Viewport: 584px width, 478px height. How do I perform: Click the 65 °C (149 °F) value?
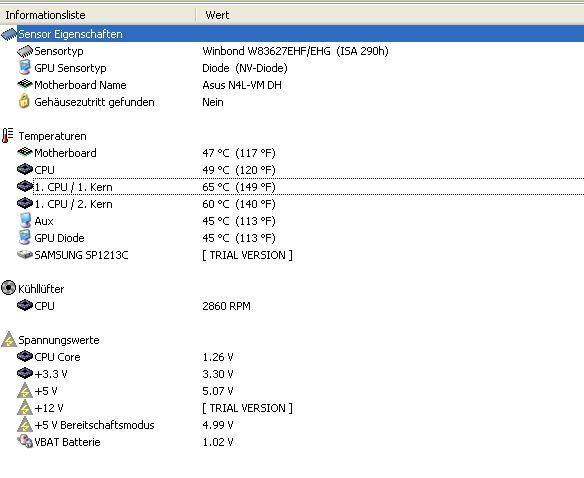(239, 187)
